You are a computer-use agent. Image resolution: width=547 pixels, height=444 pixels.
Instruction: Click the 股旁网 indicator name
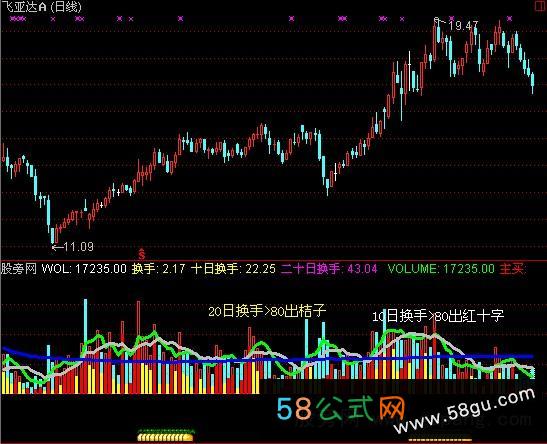point(19,269)
